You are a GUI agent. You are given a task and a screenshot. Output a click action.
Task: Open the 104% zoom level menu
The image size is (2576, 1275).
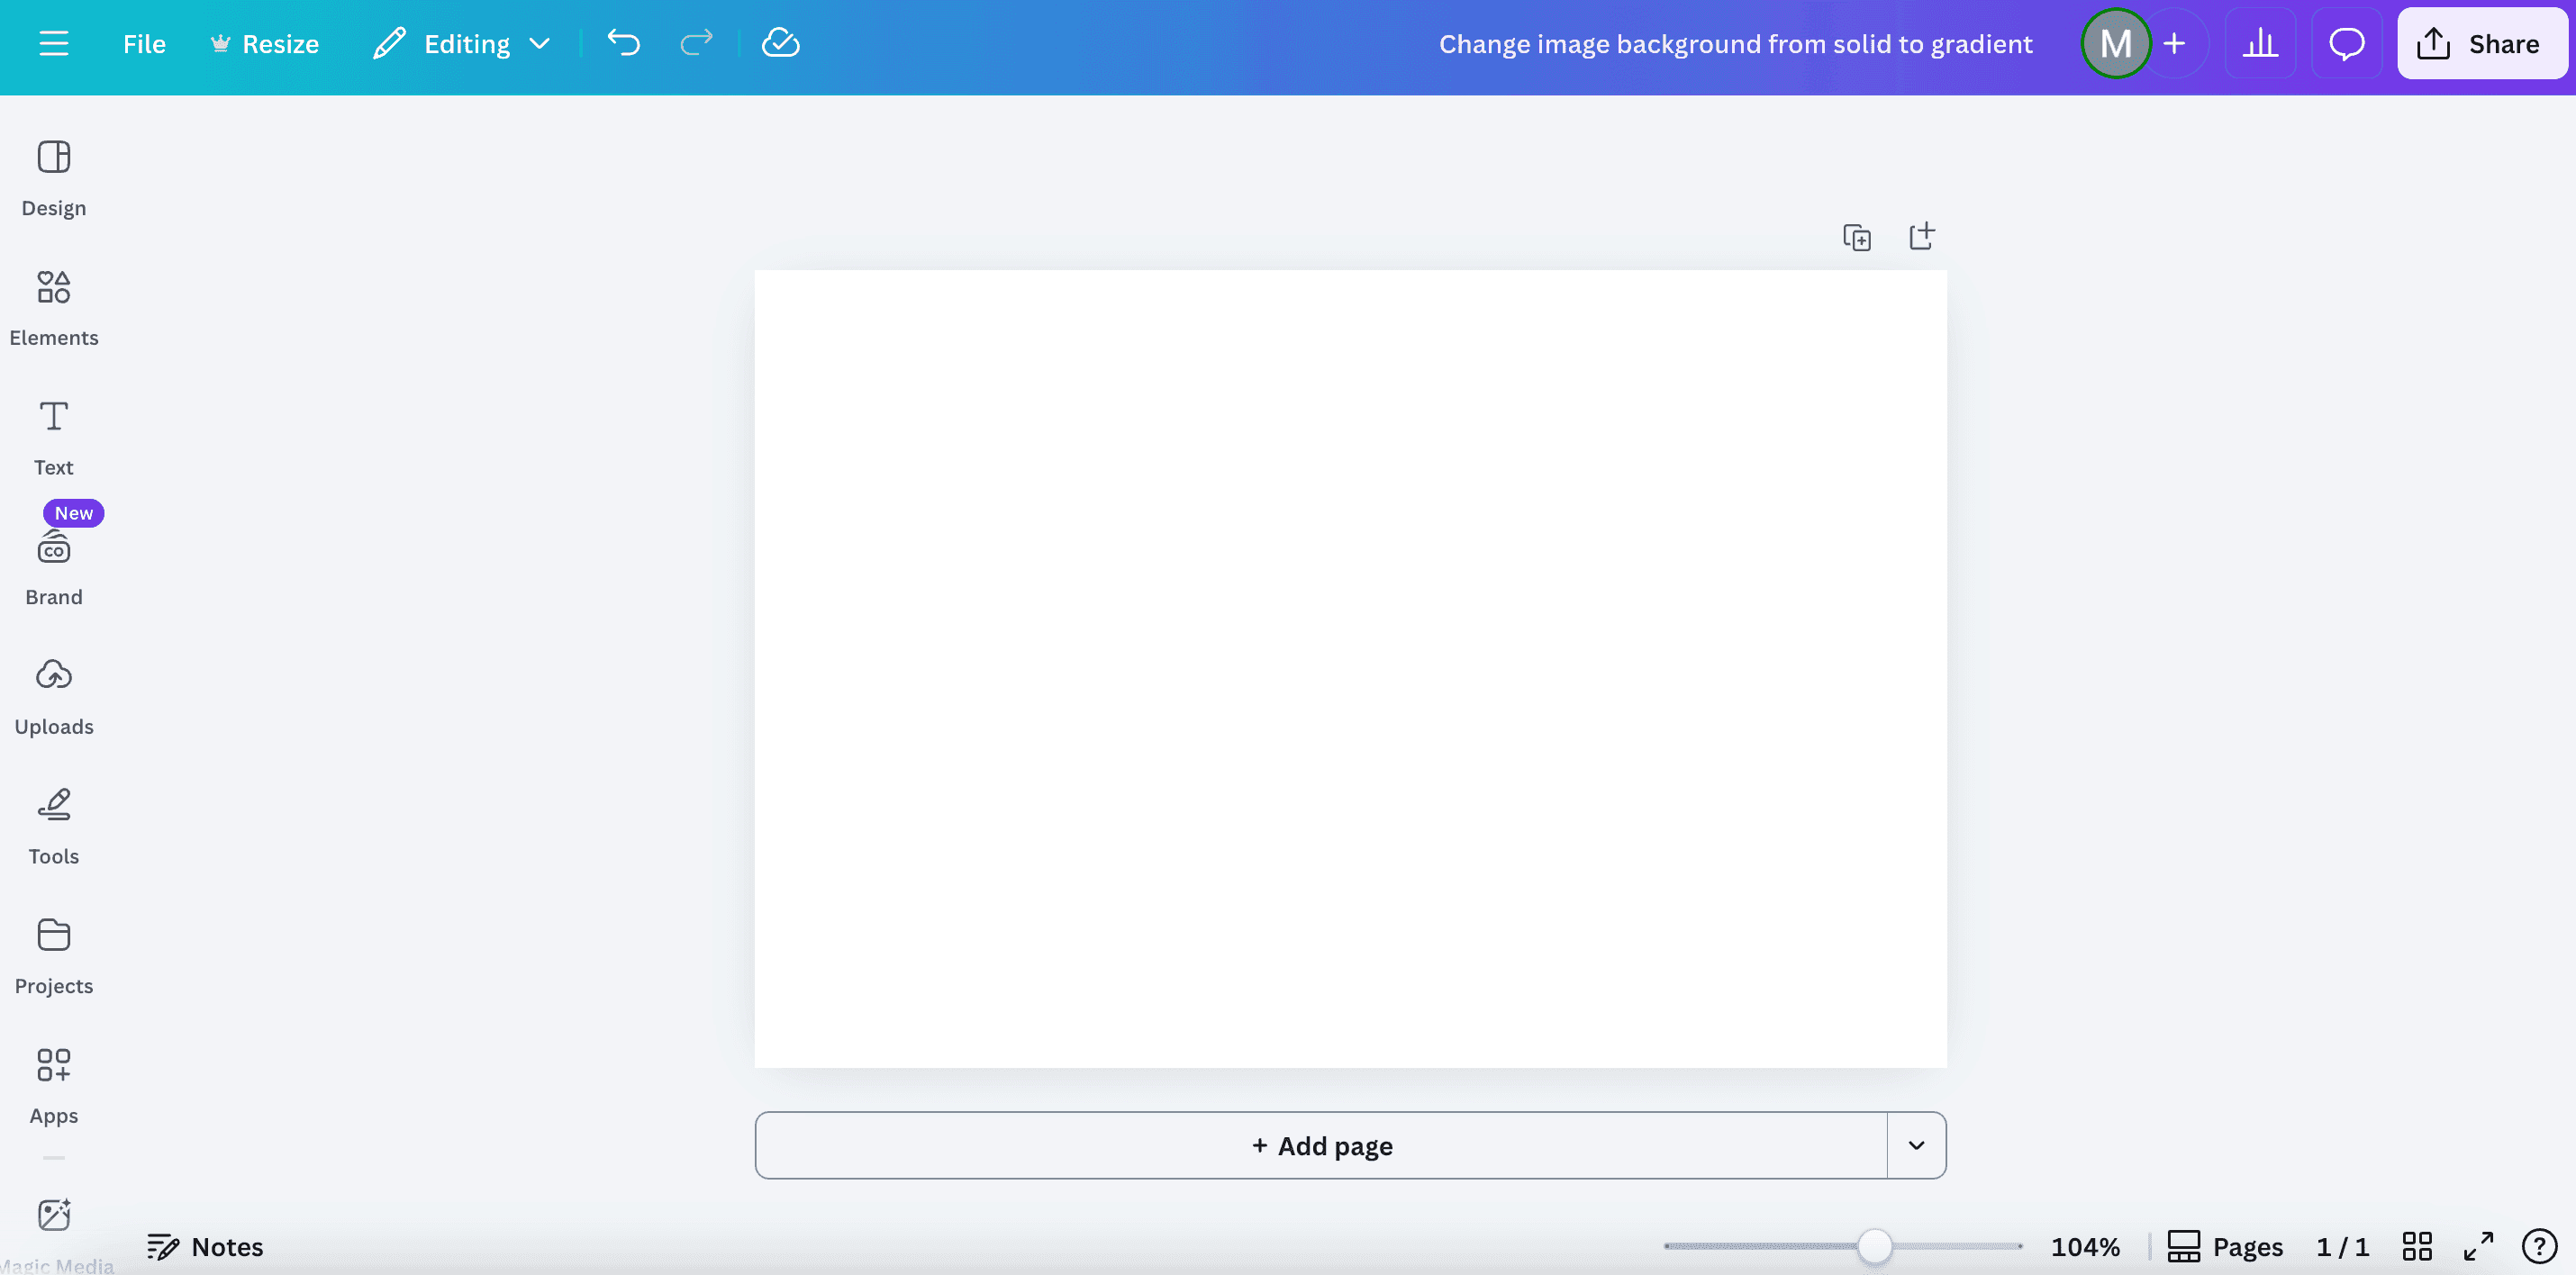[x=2085, y=1246]
